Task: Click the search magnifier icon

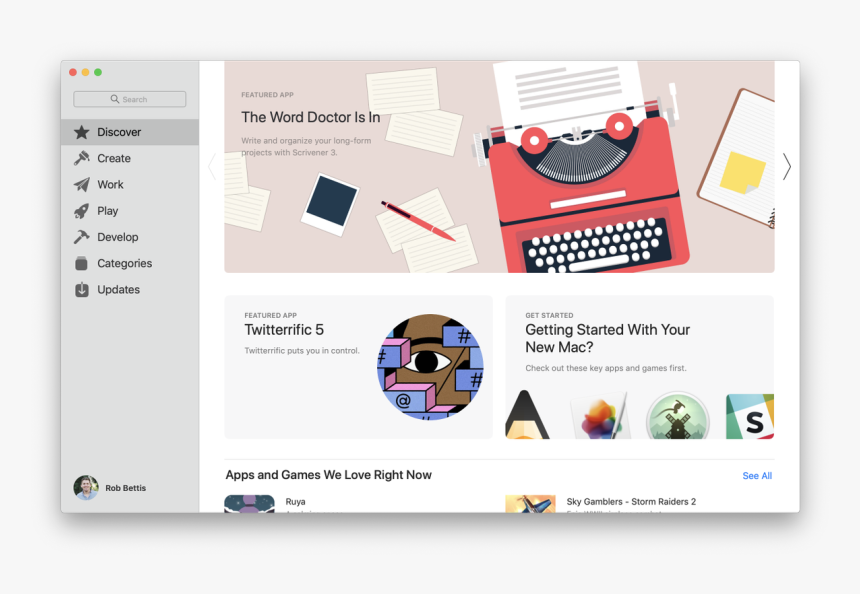Action: [x=115, y=99]
